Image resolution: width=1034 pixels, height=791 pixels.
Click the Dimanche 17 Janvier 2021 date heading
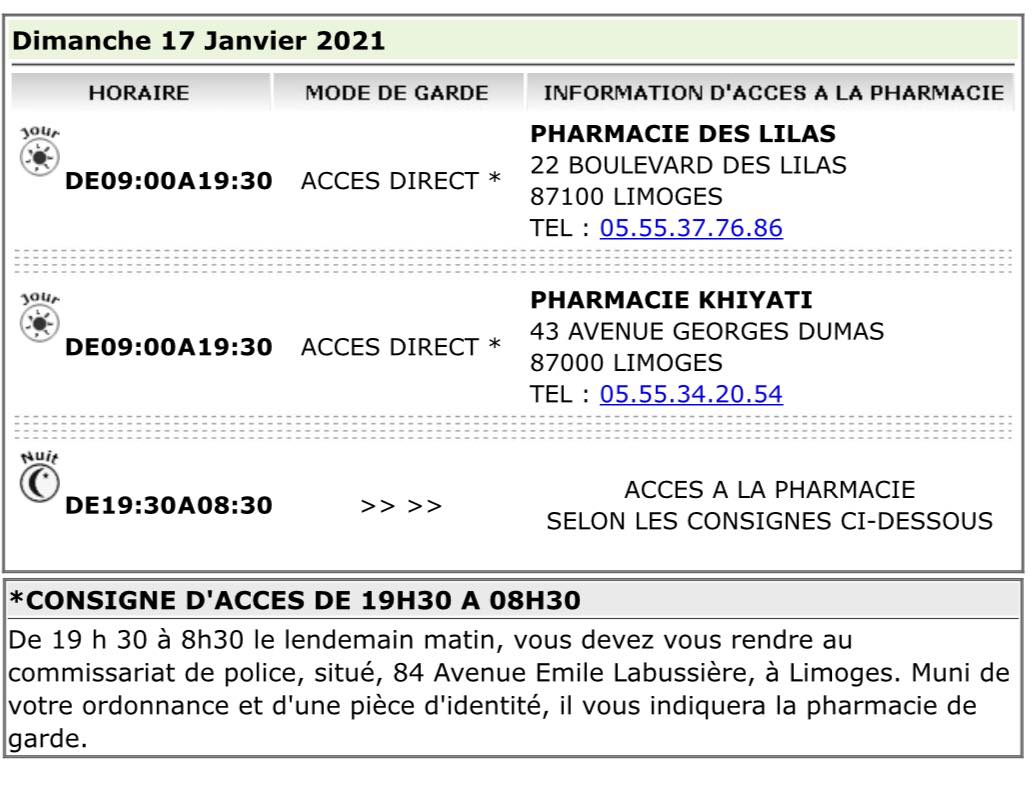(198, 41)
